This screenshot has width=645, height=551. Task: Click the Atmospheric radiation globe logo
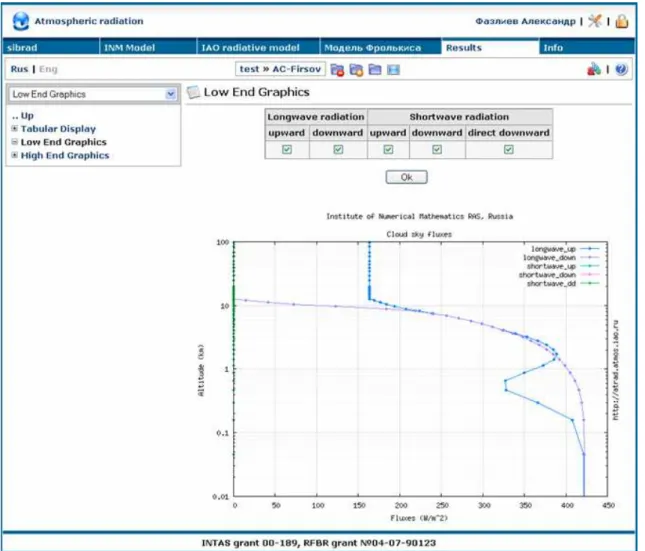coord(21,21)
